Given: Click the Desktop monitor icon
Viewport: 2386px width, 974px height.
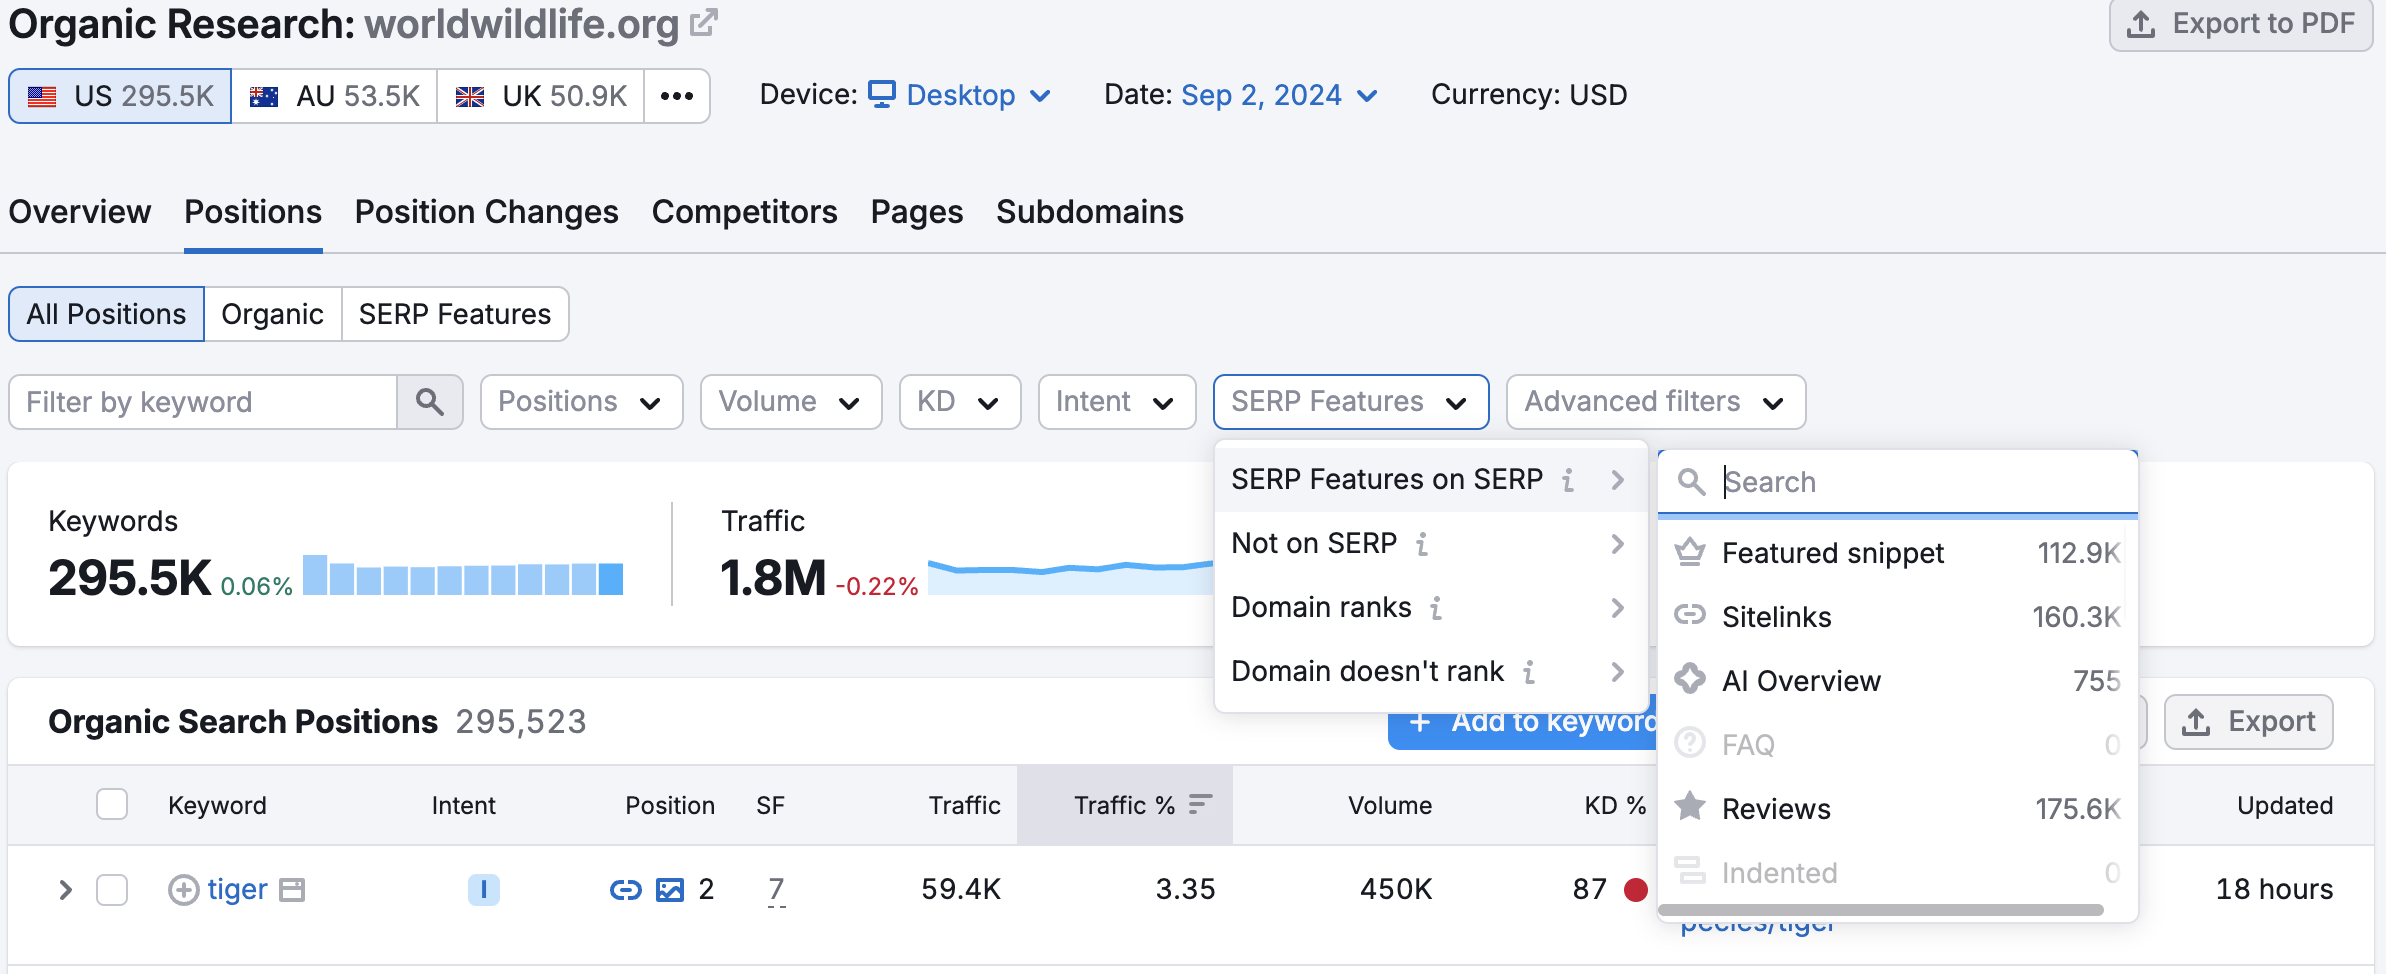Looking at the screenshot, I should pos(882,94).
